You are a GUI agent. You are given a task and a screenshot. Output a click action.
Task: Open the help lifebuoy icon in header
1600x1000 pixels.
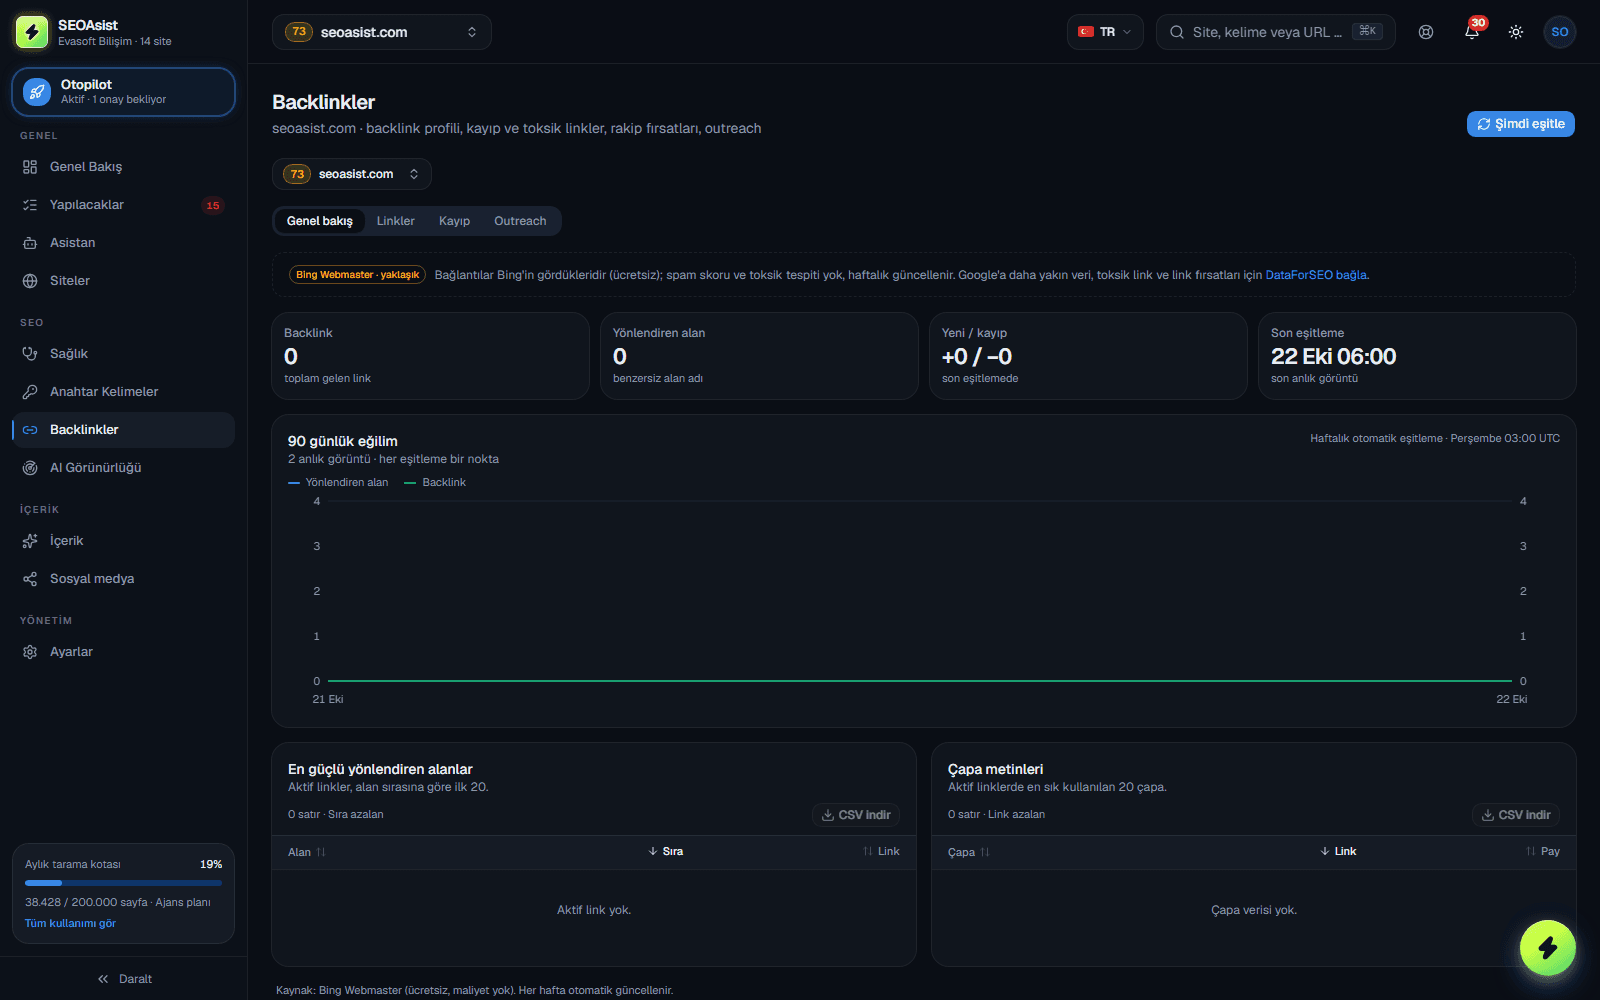coord(1426,32)
